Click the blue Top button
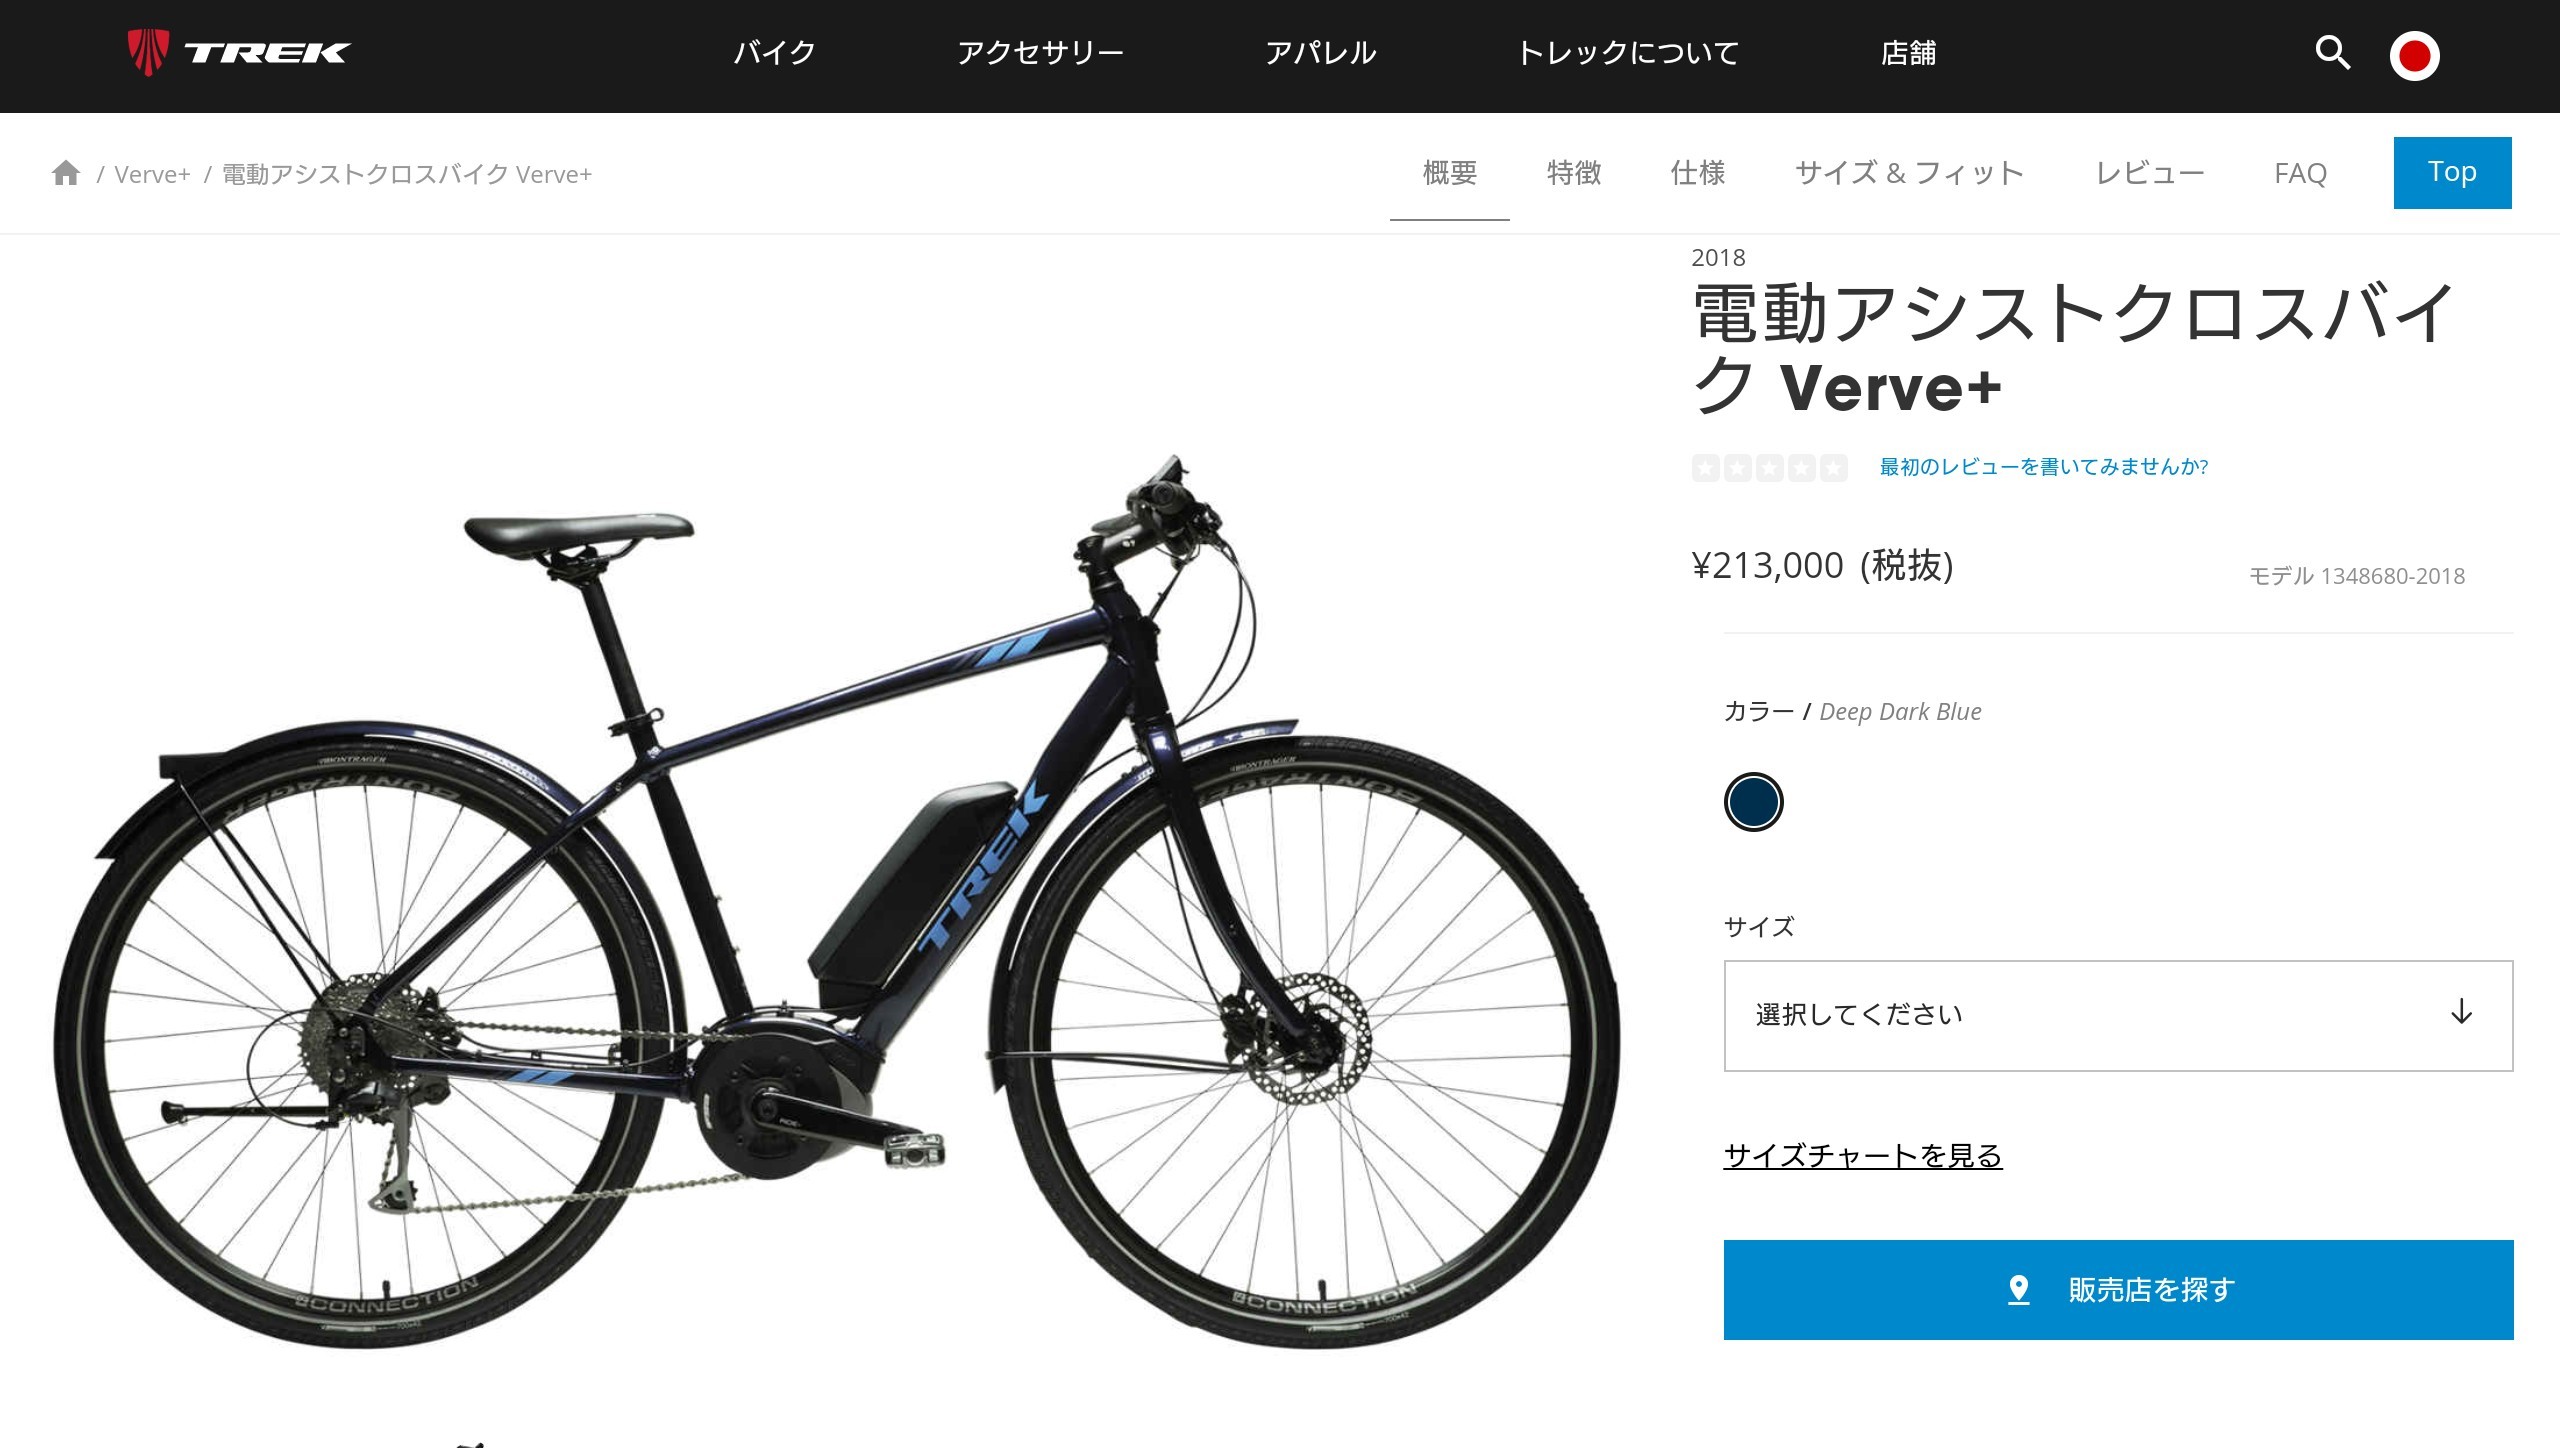 (x=2452, y=173)
